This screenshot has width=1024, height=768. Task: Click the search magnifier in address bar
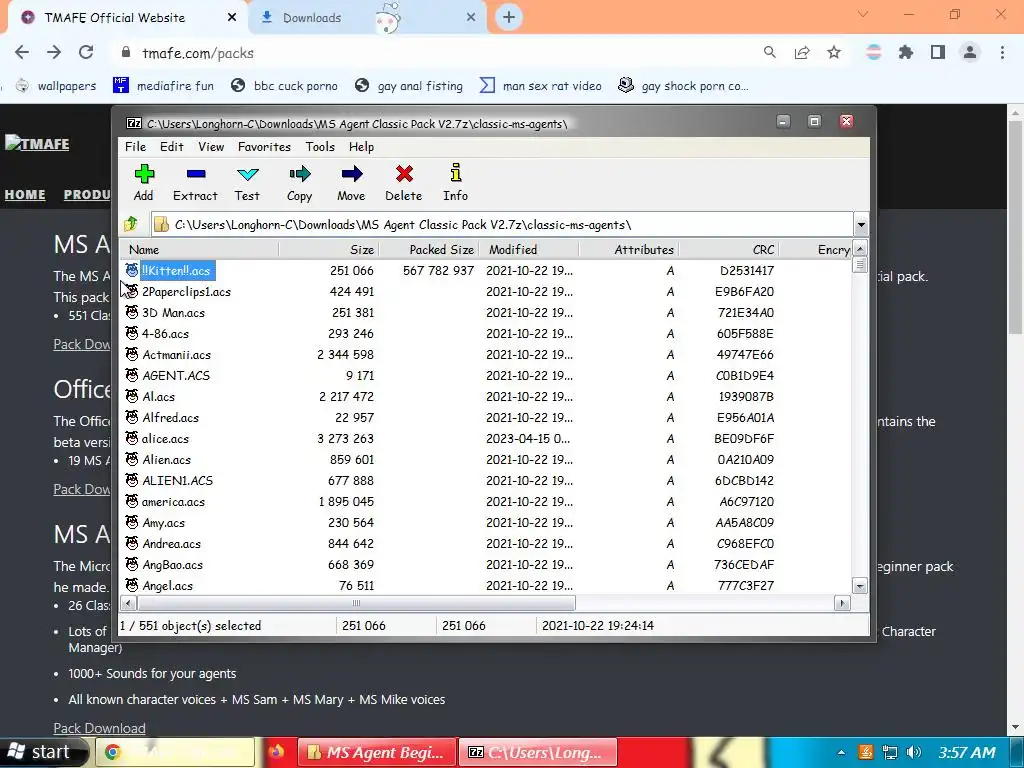(770, 52)
